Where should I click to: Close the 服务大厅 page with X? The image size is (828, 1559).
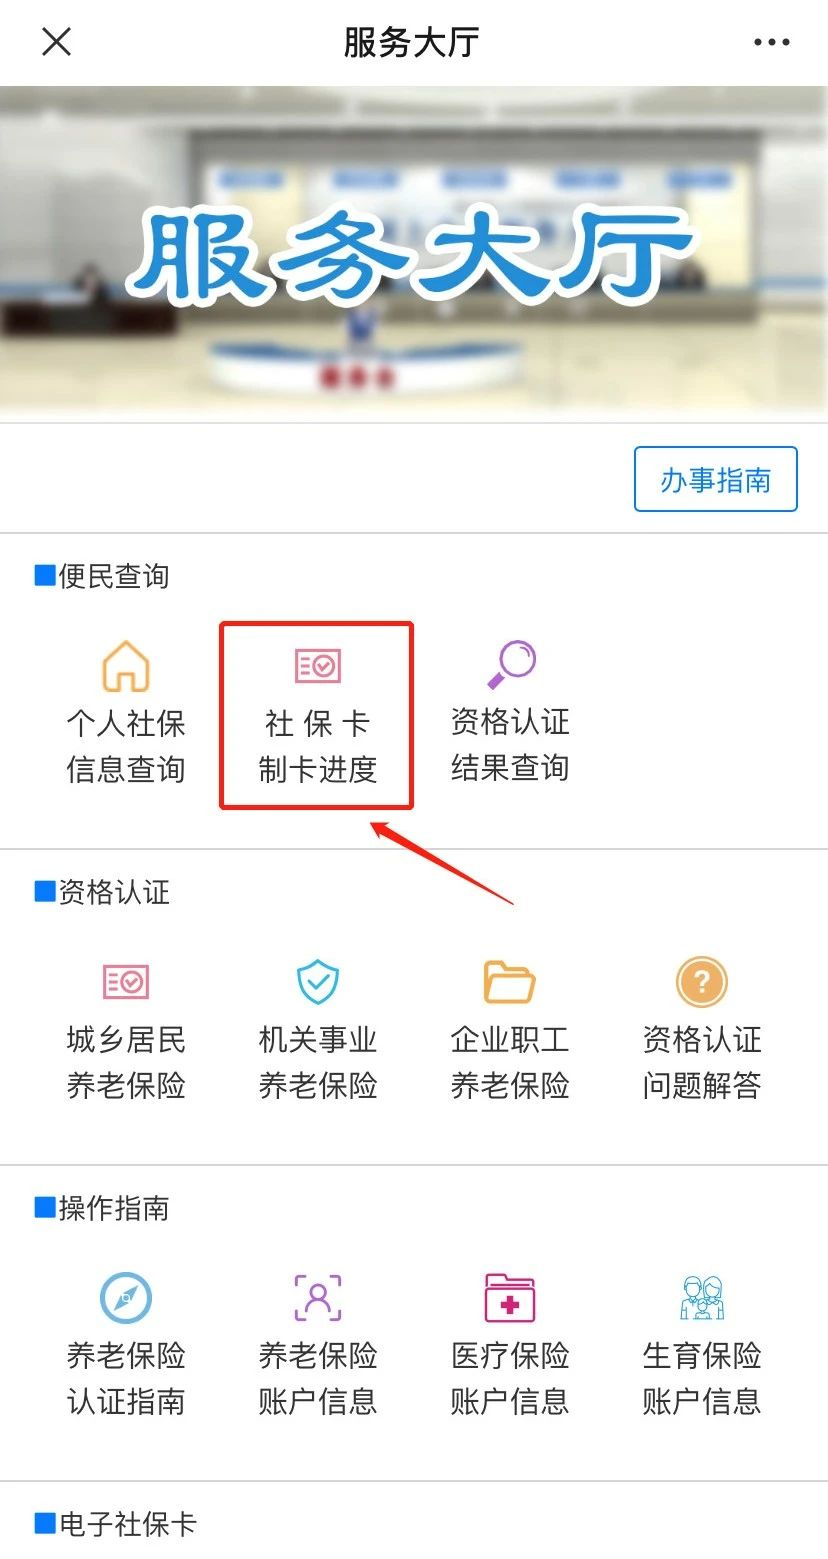tap(56, 42)
